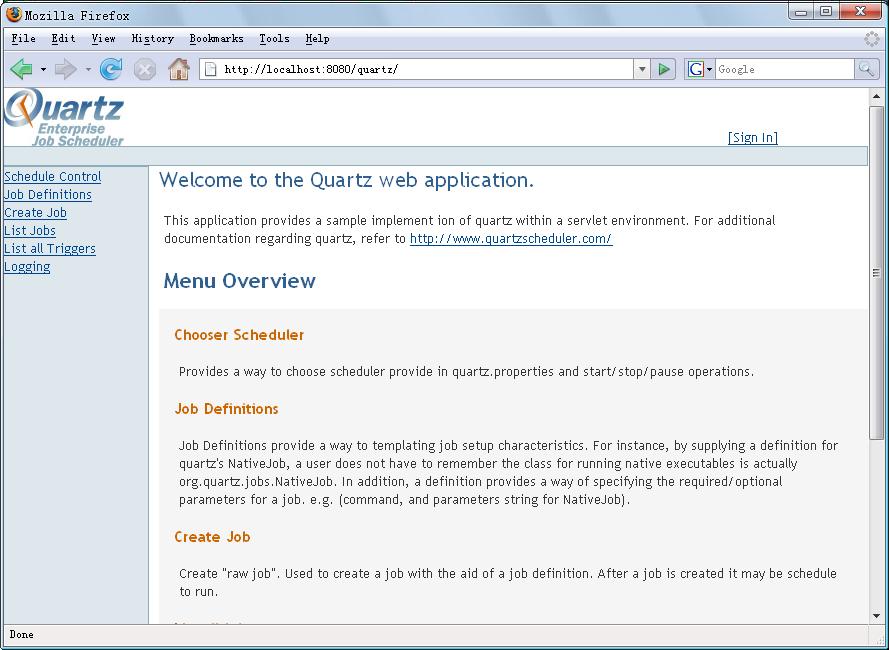Click the scrollbar down arrow
The image size is (889, 650).
(x=877, y=616)
